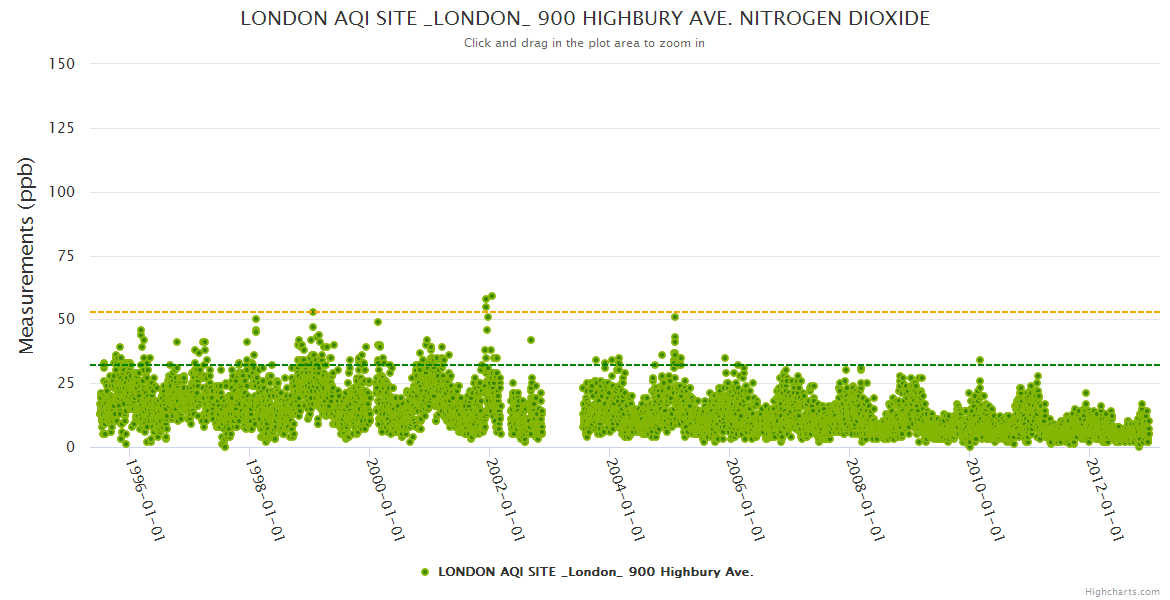Click the orange dashed threshold line
This screenshot has height=600, width=1170.
point(800,312)
